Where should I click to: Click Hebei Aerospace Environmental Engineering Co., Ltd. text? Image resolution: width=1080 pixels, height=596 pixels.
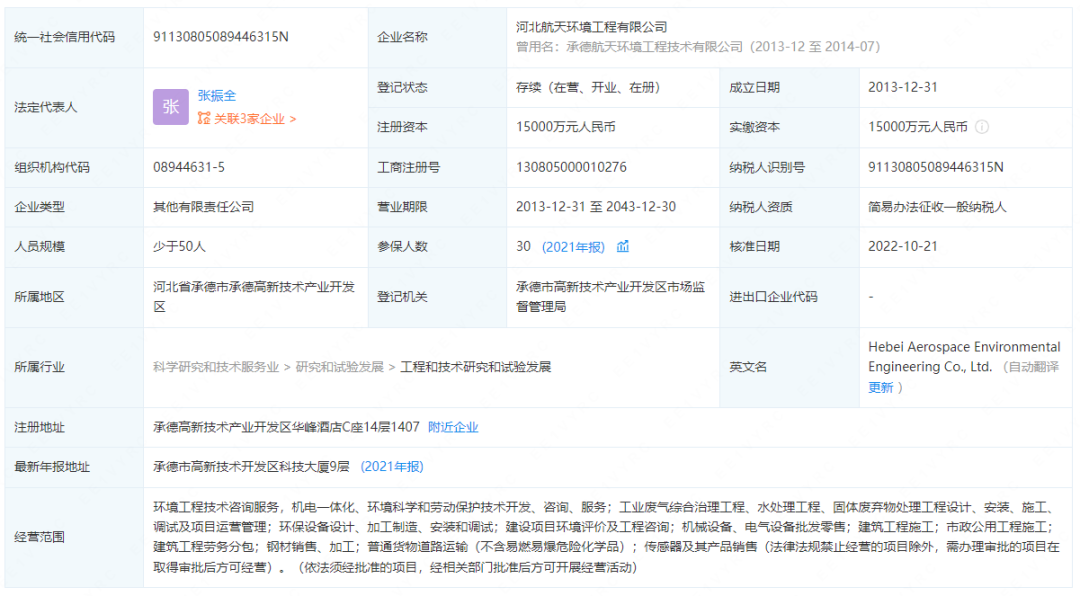click(964, 357)
